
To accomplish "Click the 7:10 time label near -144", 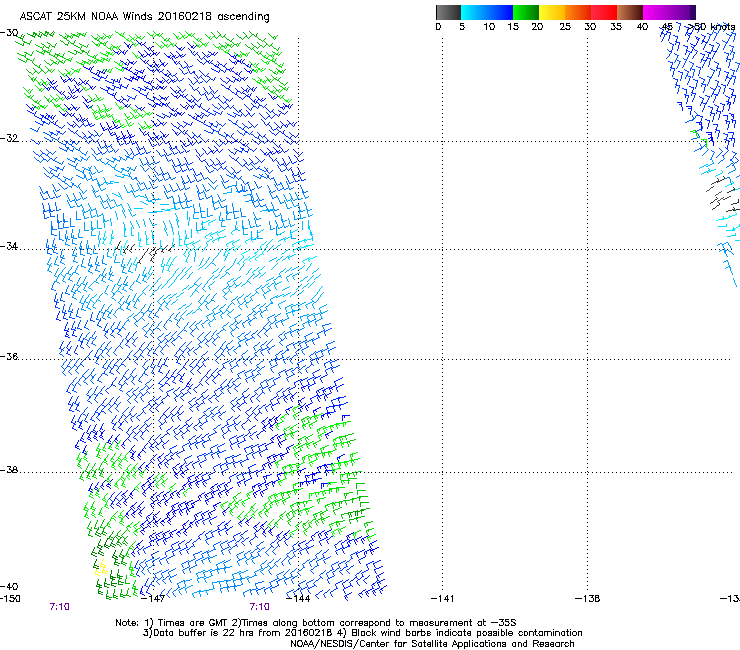I will click(x=260, y=607).
